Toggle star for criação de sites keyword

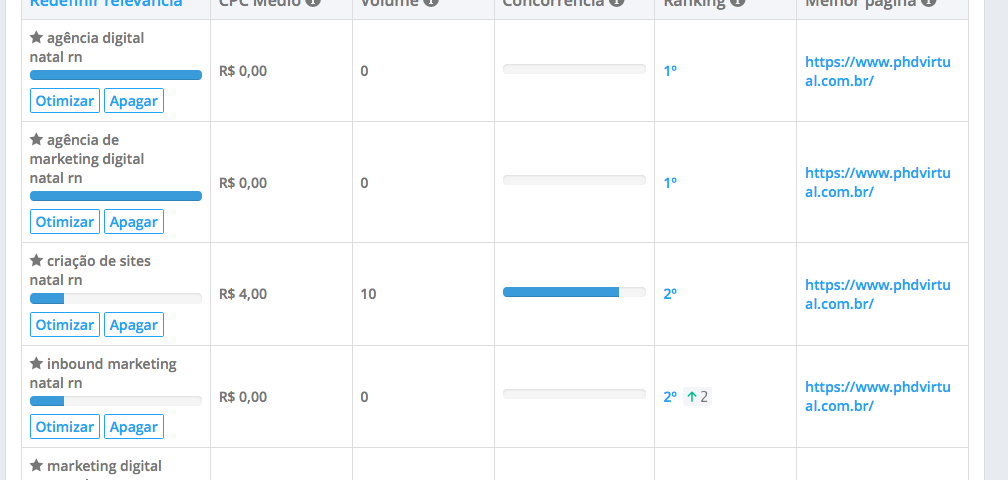pyautogui.click(x=36, y=261)
